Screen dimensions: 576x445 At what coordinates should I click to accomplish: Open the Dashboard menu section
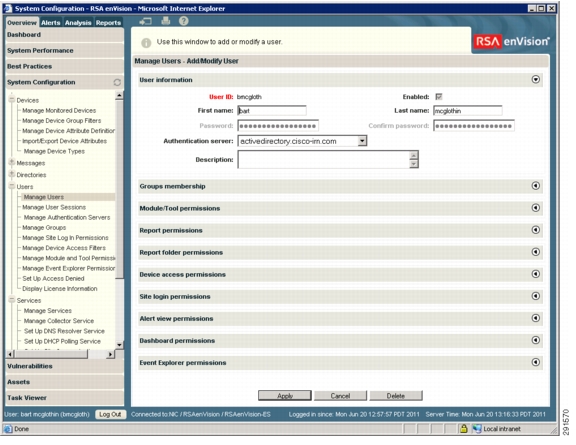[x=65, y=35]
